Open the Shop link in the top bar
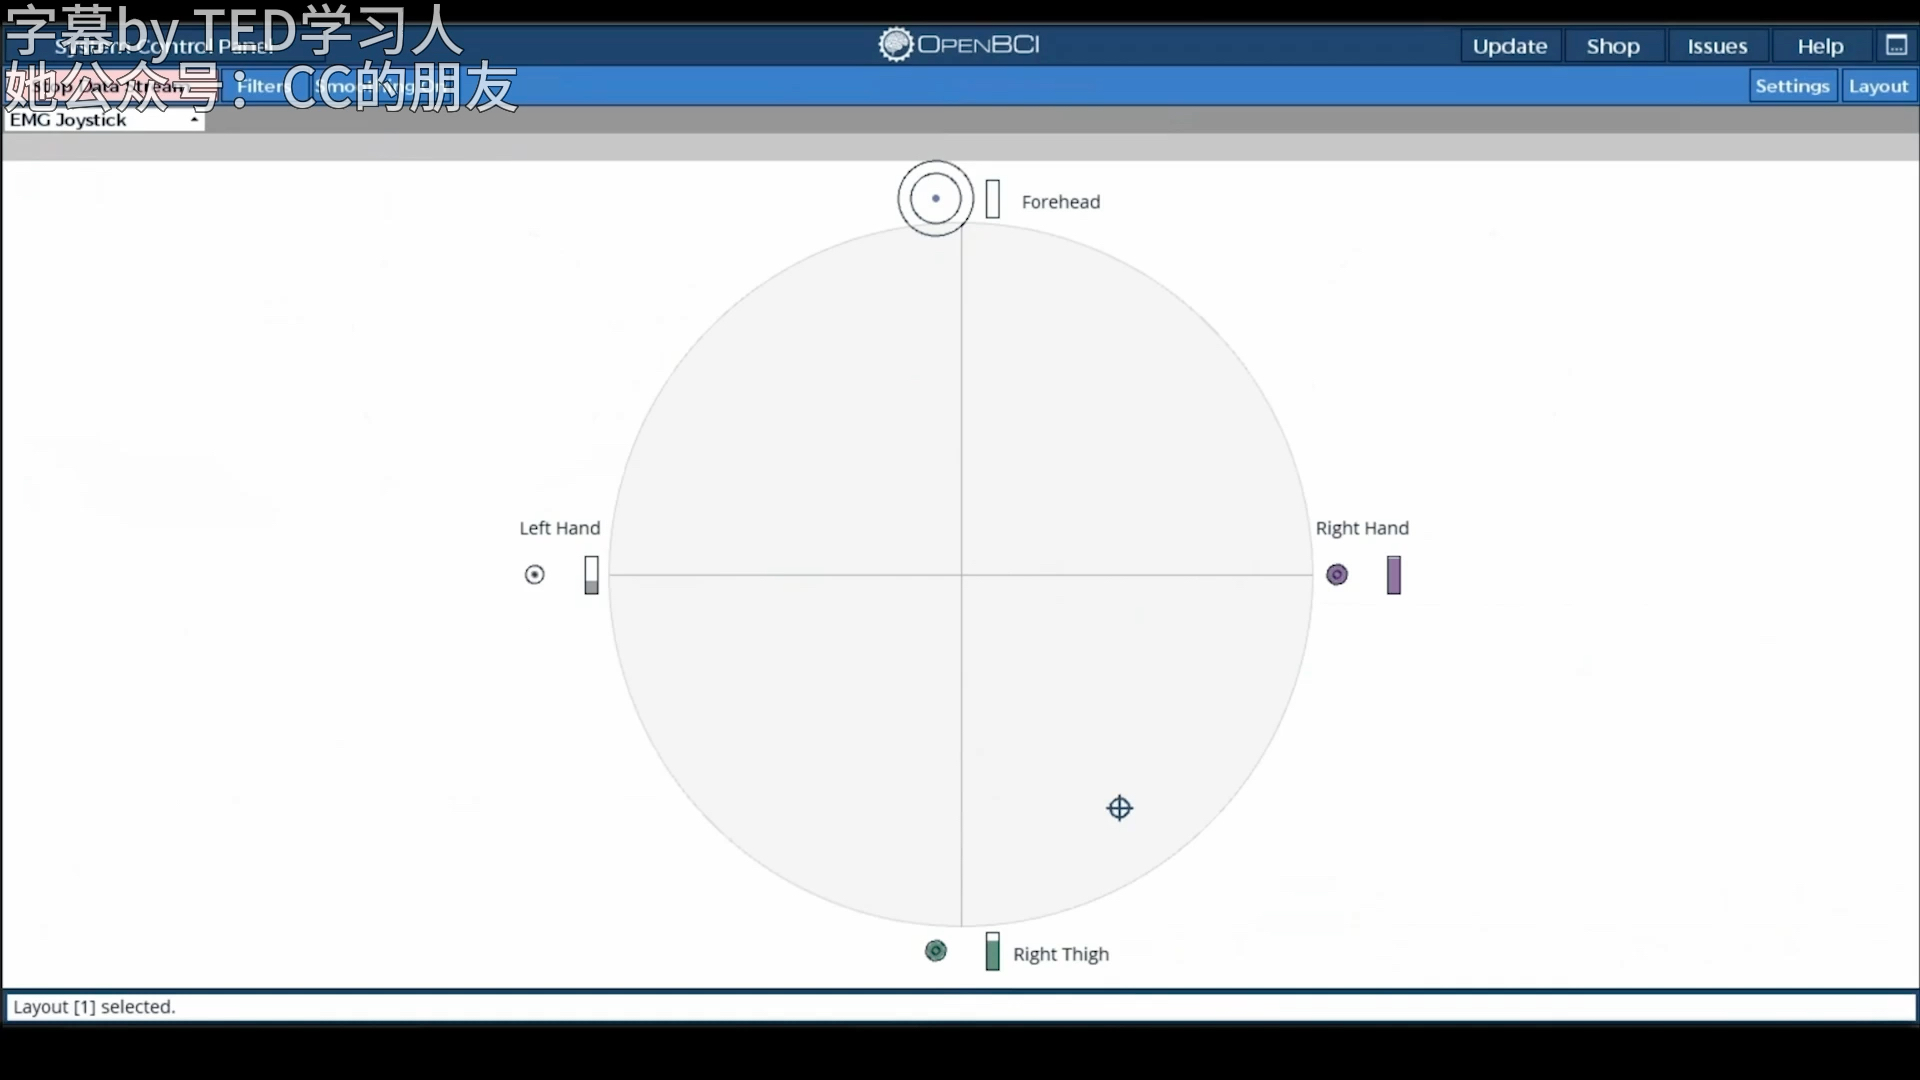1920x1080 pixels. (1613, 46)
